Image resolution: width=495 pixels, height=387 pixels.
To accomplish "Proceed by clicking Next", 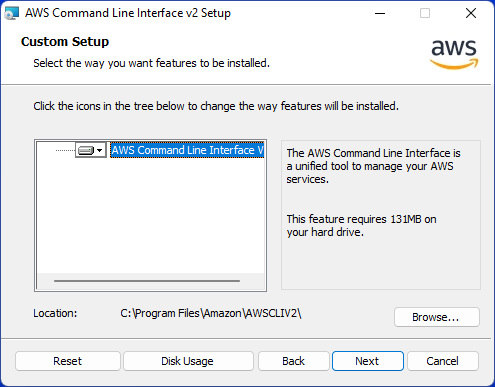I will pos(368,361).
